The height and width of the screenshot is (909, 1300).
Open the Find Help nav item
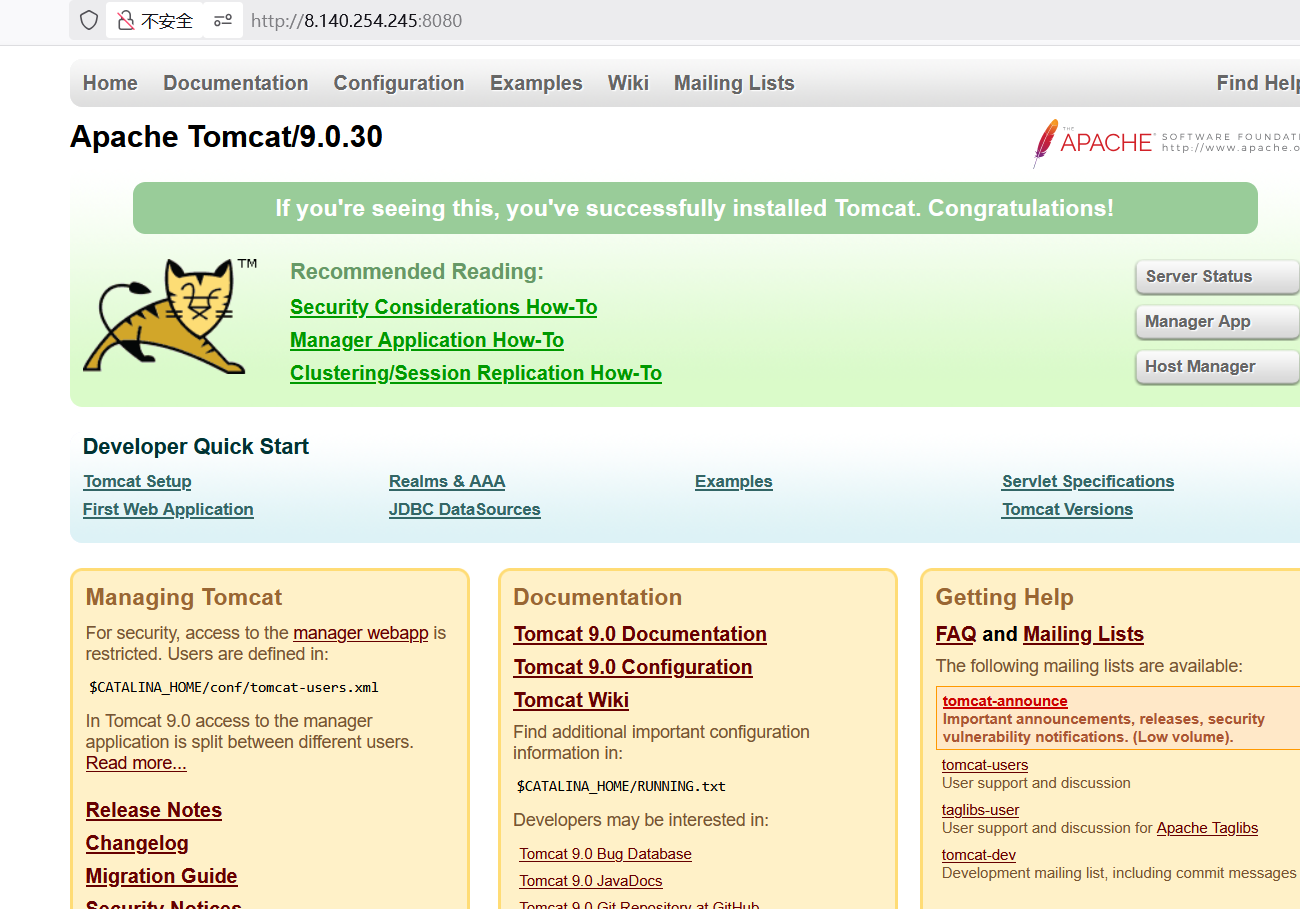coord(1258,83)
